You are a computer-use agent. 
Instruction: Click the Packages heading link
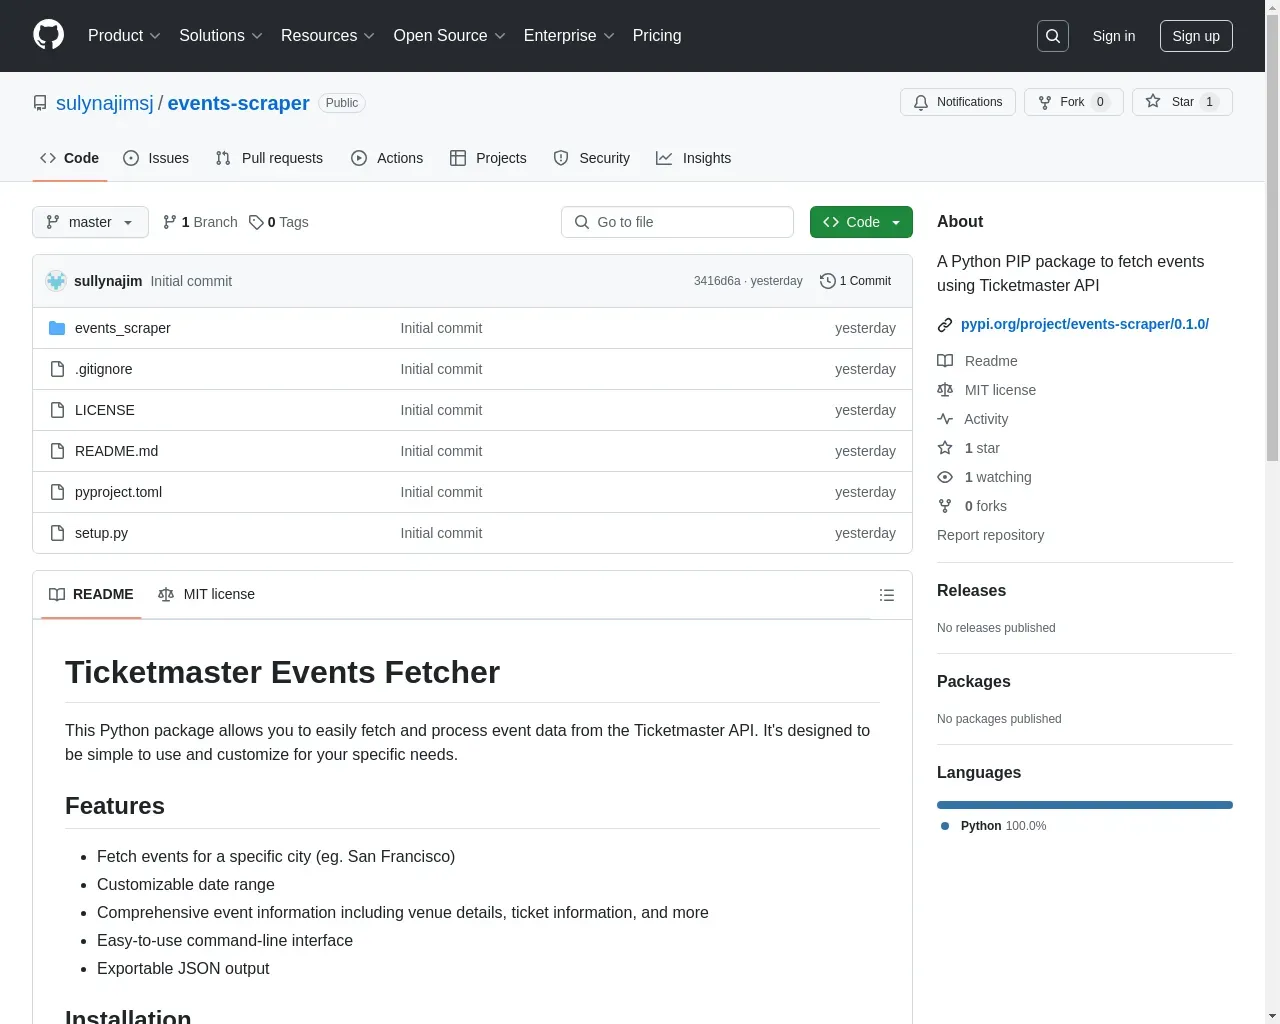(x=973, y=682)
